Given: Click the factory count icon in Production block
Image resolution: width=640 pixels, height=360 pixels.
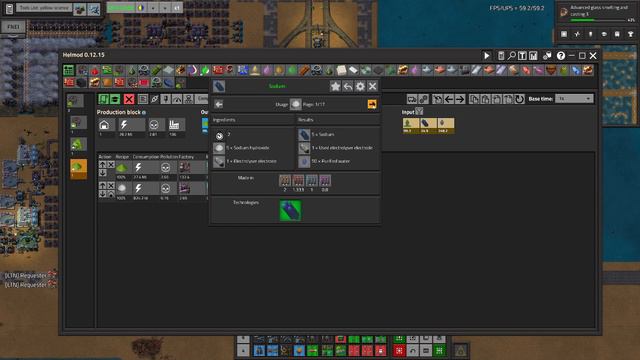Looking at the screenshot, I should tap(174, 125).
